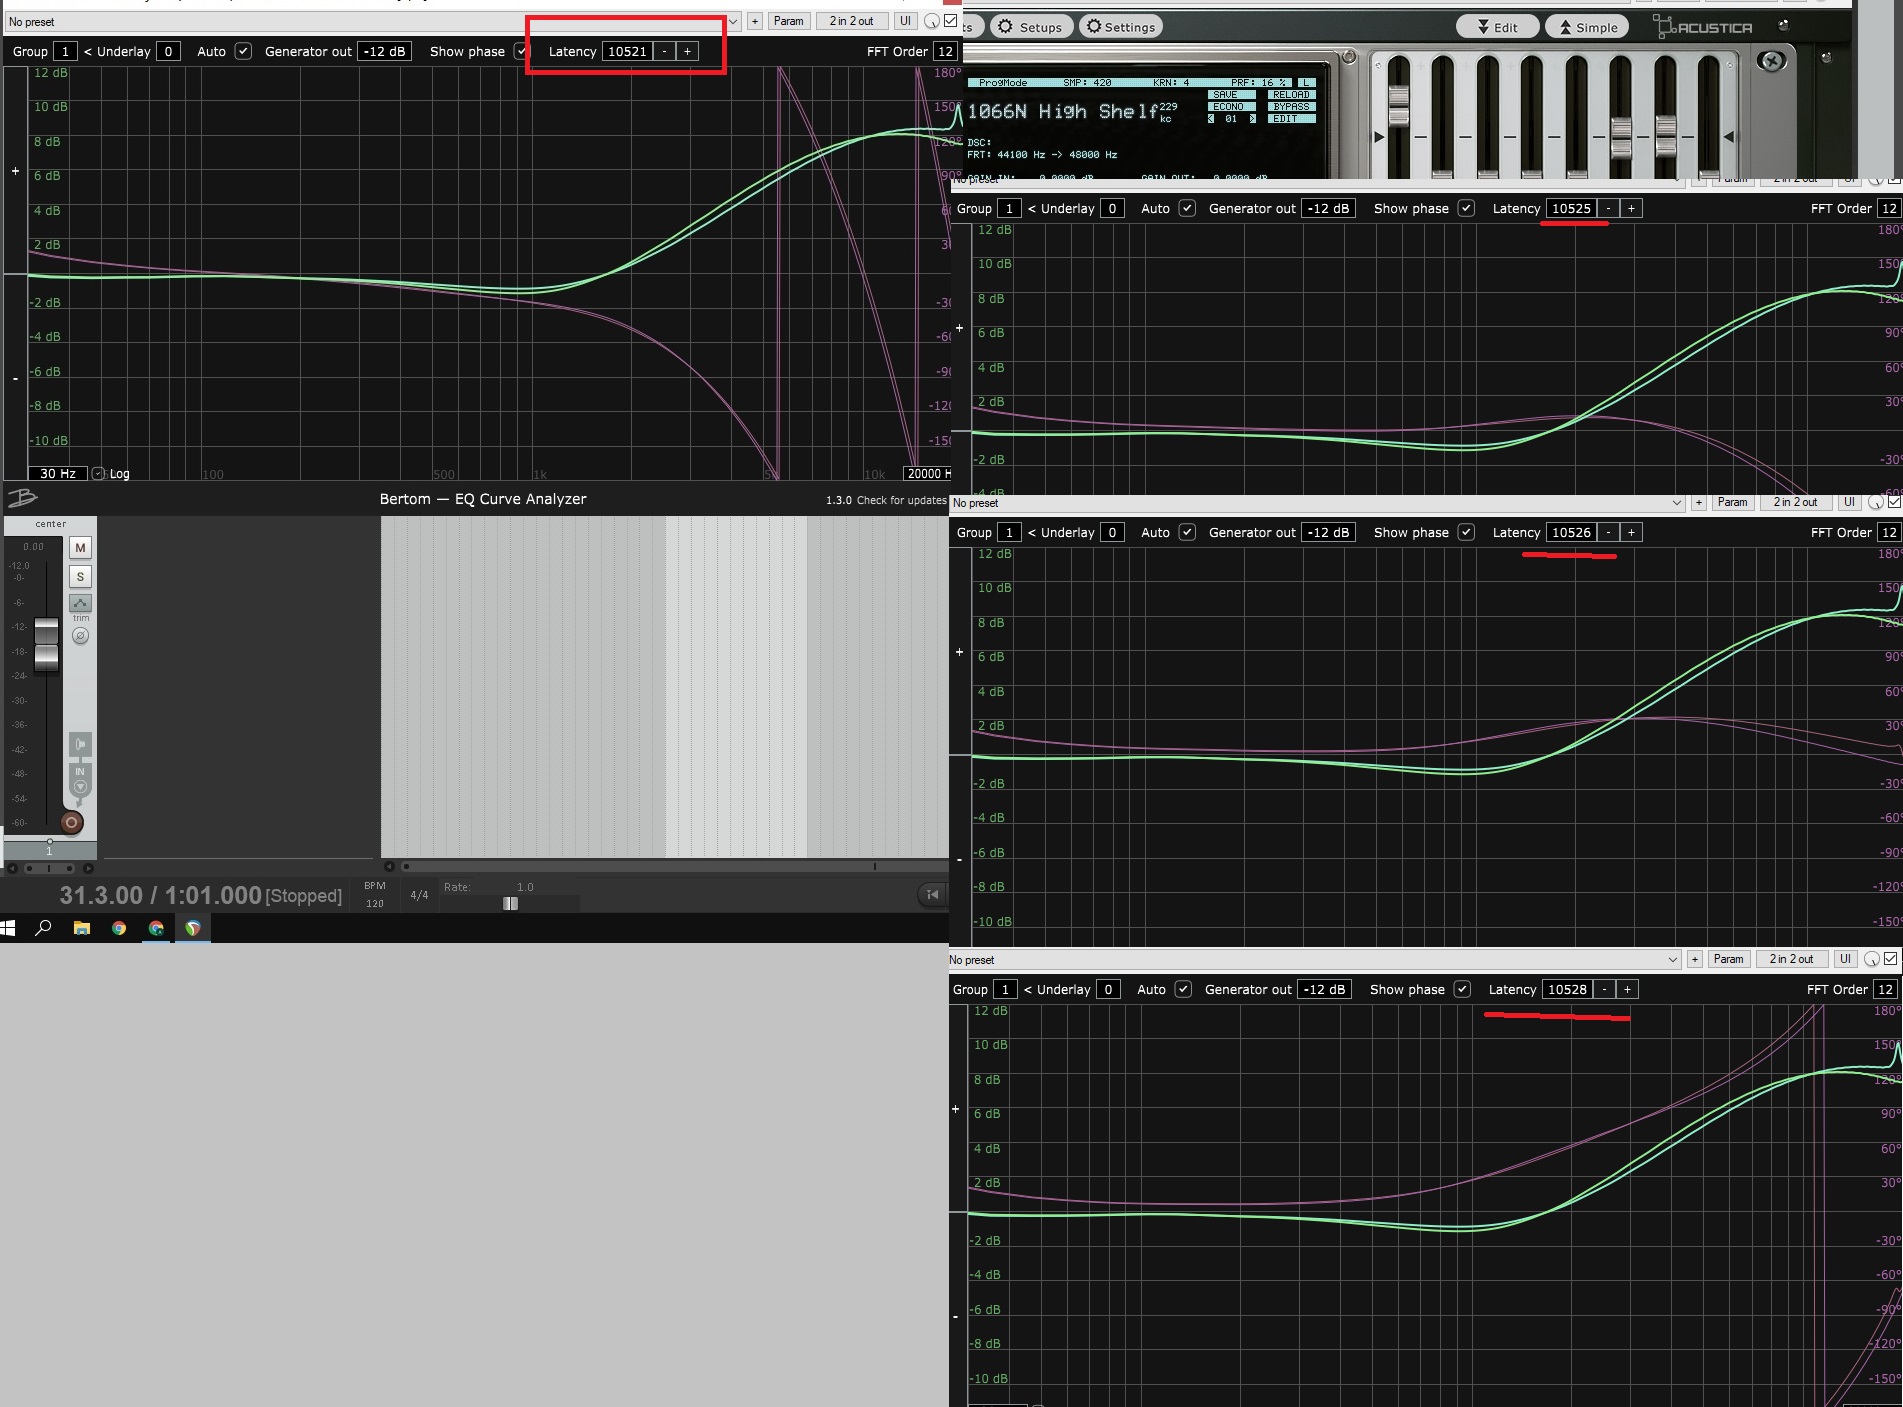Open the Windows Start menu
Image resolution: width=1903 pixels, height=1407 pixels.
8,928
